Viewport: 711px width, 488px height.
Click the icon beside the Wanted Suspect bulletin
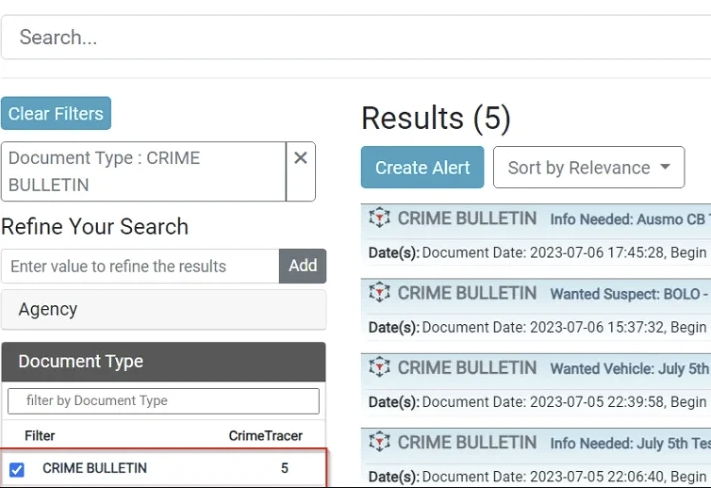click(x=379, y=293)
